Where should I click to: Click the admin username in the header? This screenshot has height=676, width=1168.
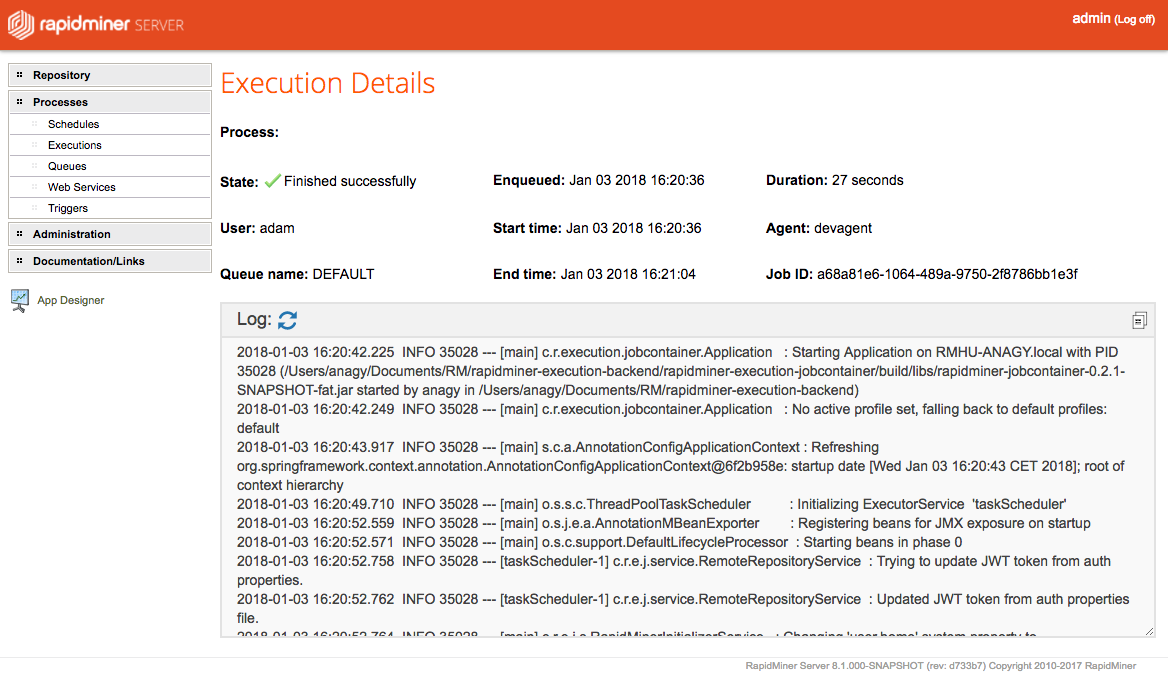click(x=1091, y=19)
